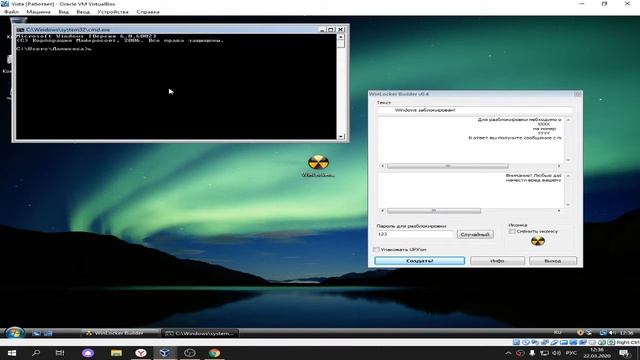The width and height of the screenshot is (640, 360).
Task: Open the Устройства menu
Action: 113,12
